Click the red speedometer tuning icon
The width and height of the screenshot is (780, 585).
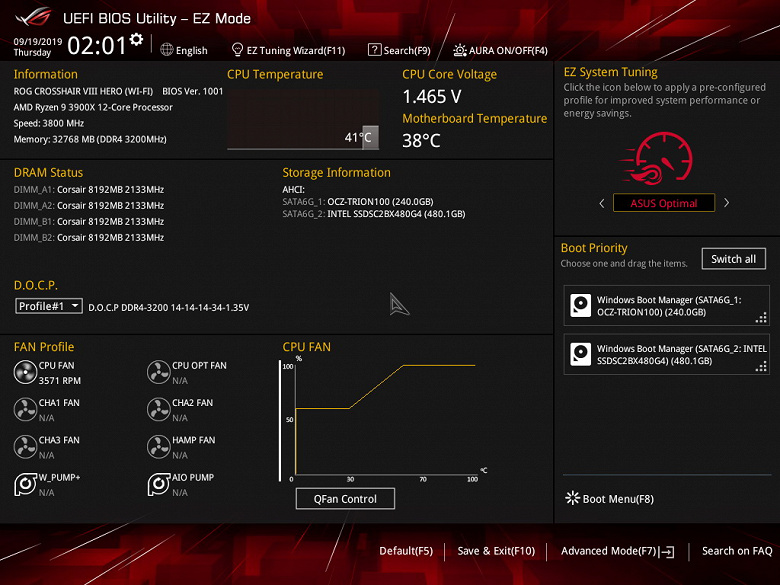click(x=657, y=159)
